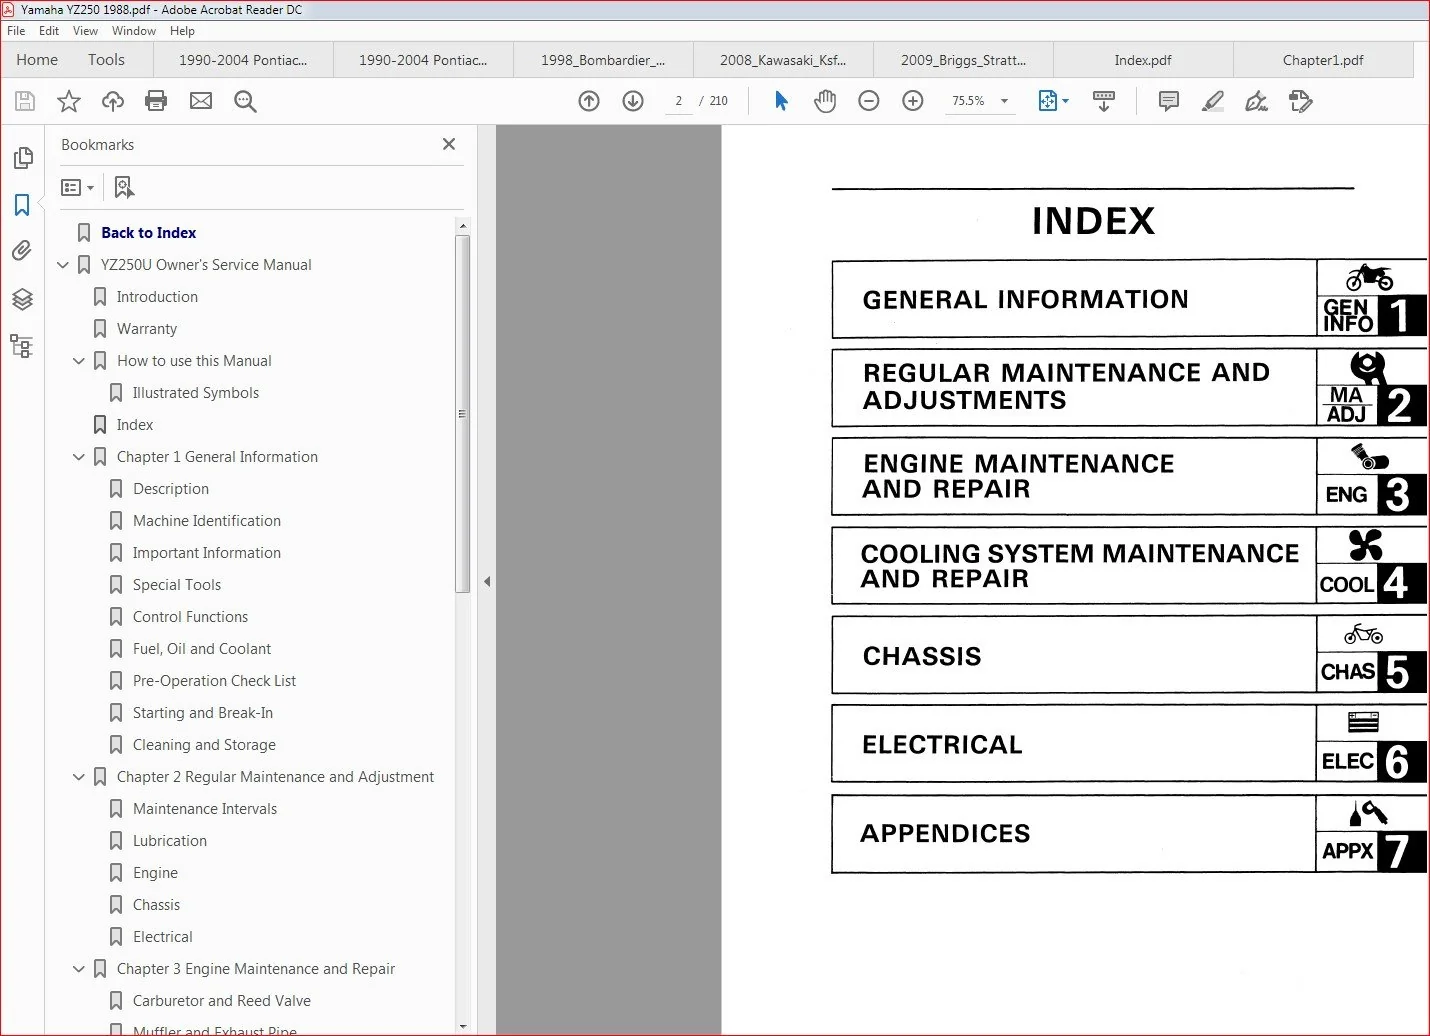Zoom in with the plus button
The width and height of the screenshot is (1430, 1036).
(913, 101)
